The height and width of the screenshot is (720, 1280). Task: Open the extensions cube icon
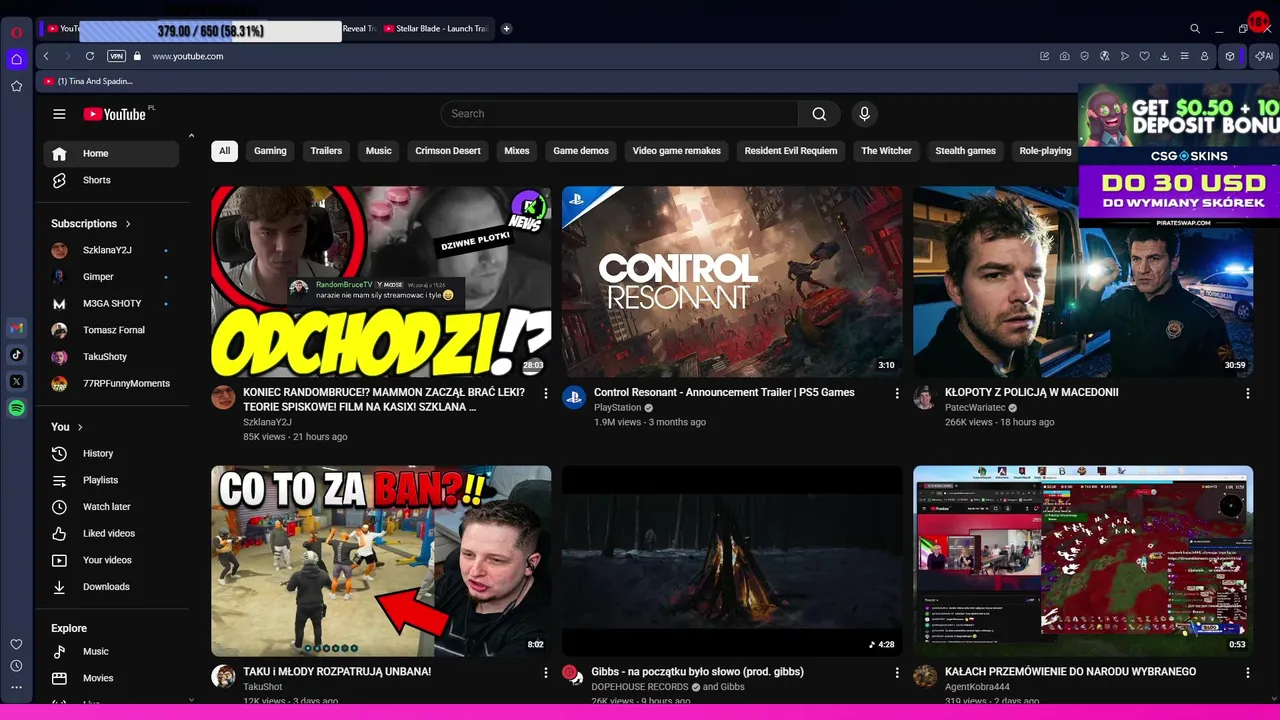coord(1230,56)
